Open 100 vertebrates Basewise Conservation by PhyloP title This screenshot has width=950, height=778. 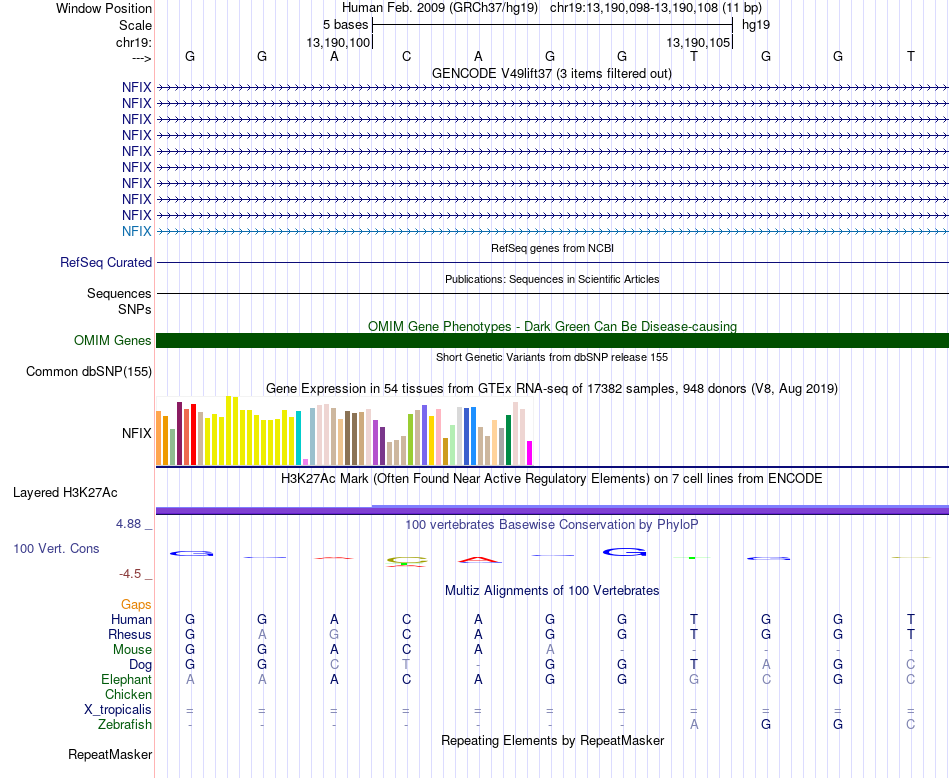pos(552,524)
